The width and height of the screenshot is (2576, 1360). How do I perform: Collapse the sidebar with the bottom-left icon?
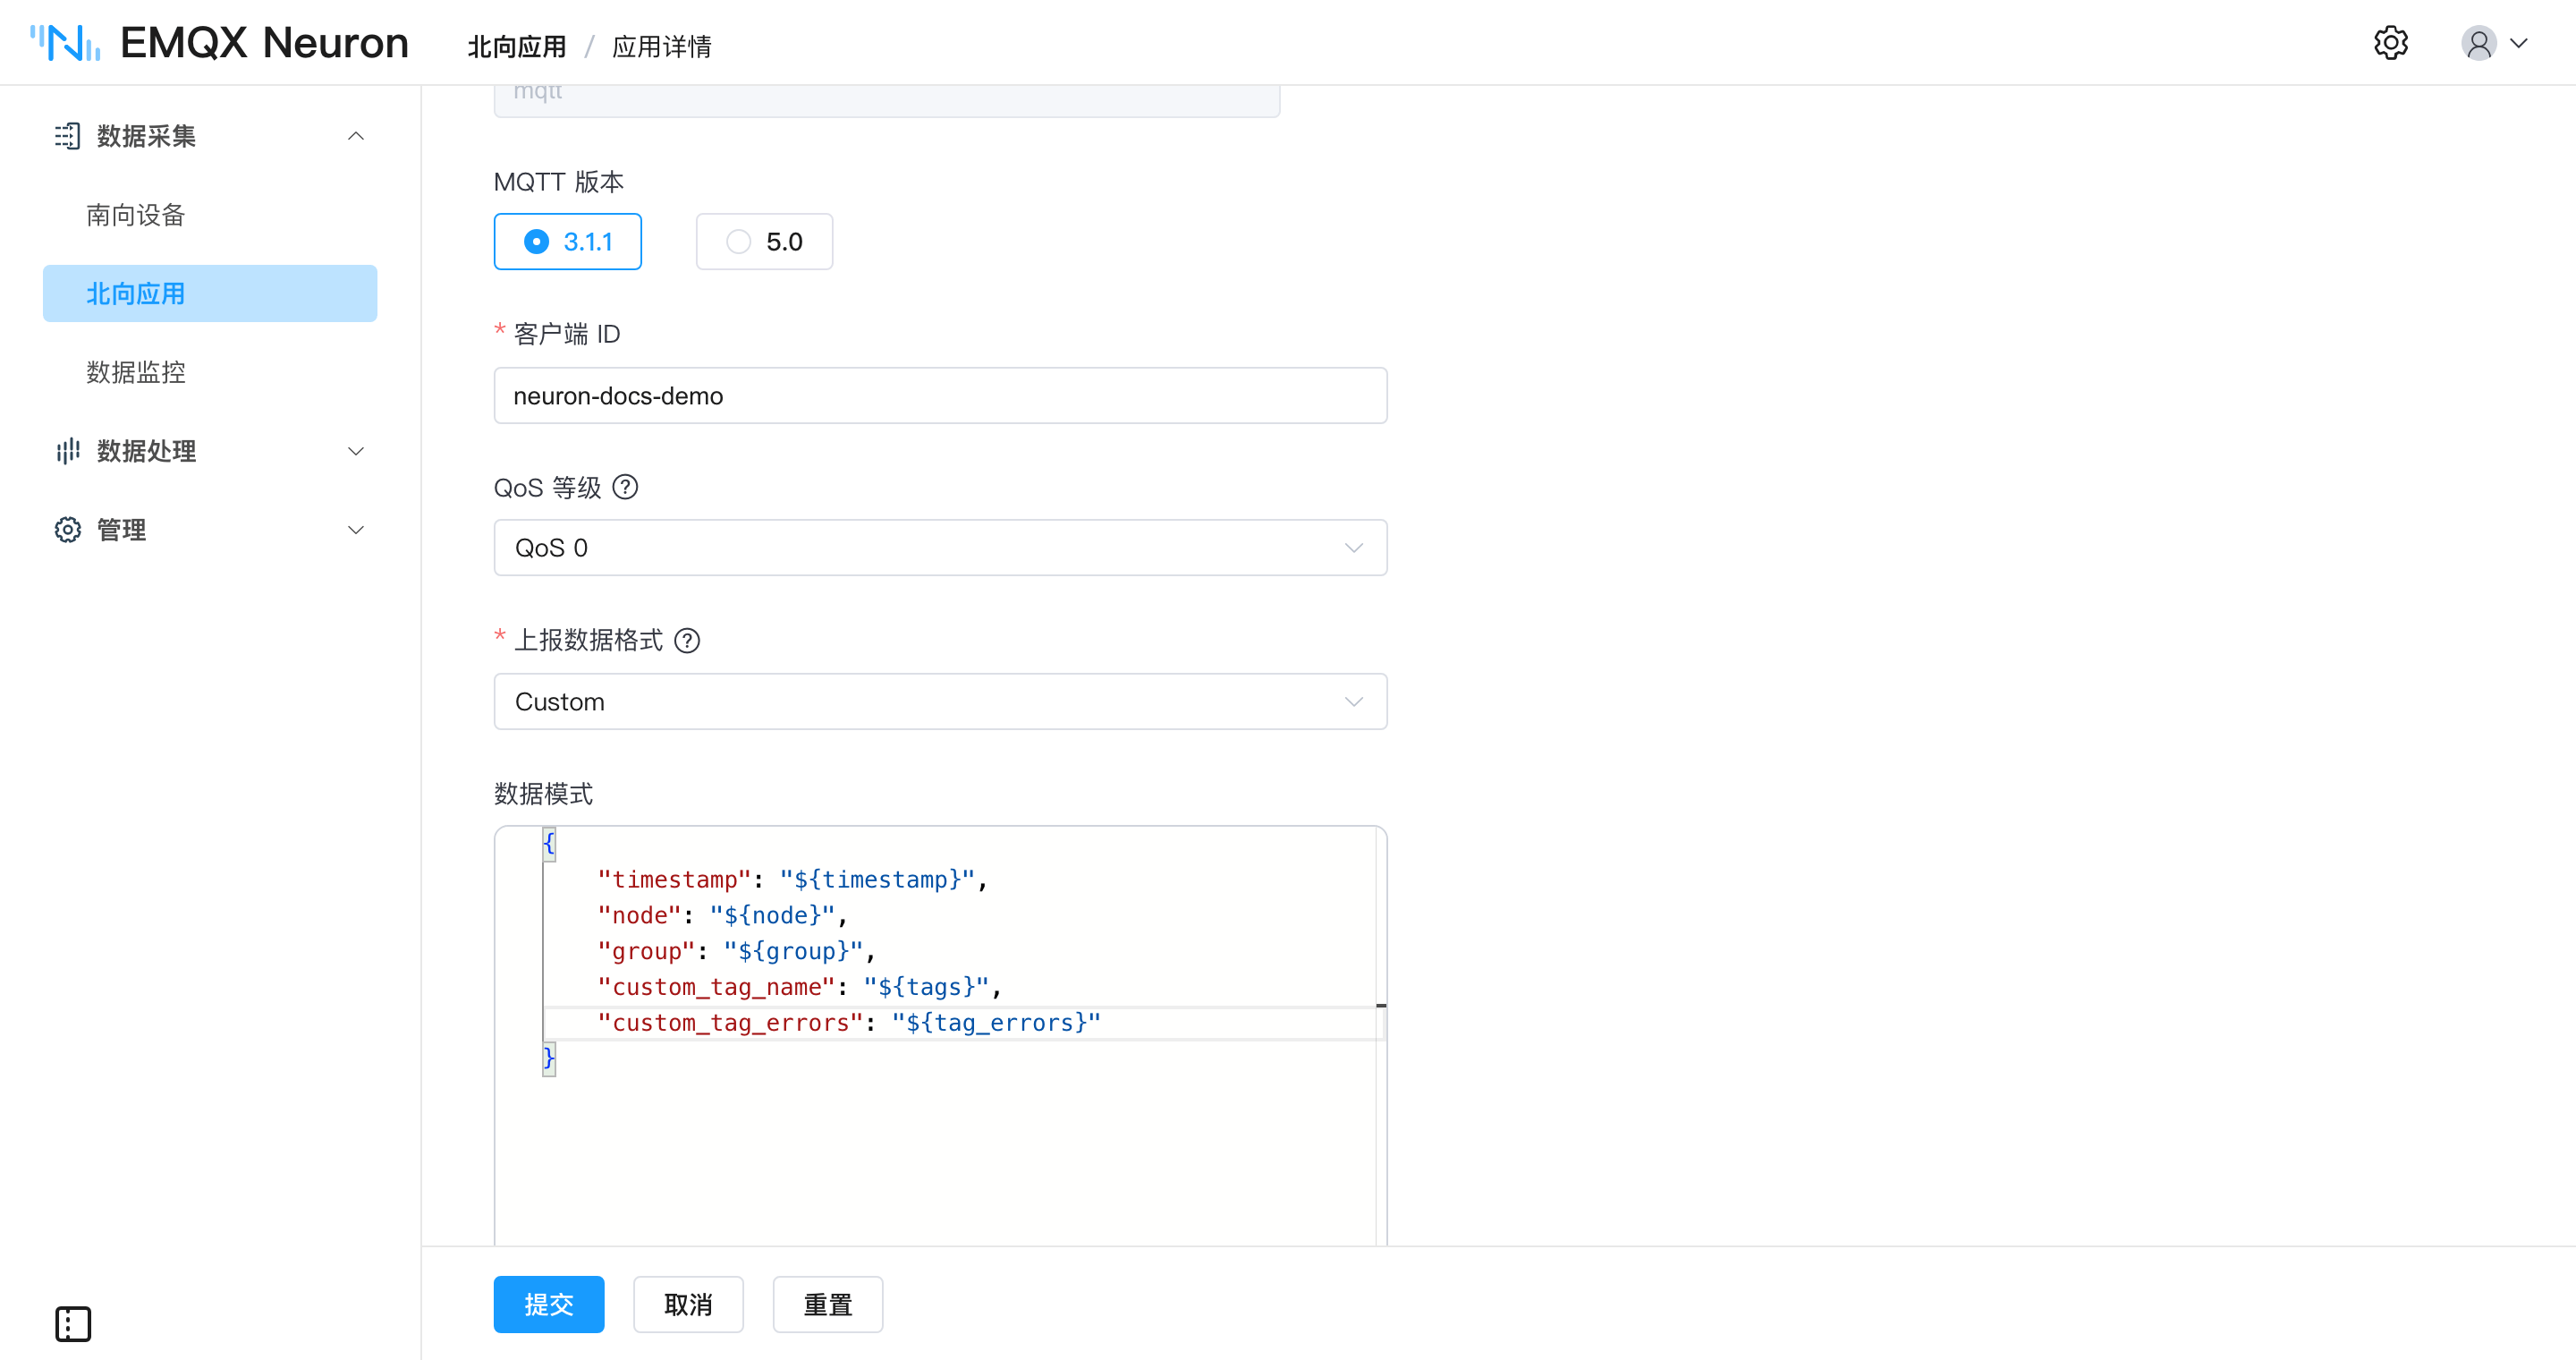coord(73,1323)
